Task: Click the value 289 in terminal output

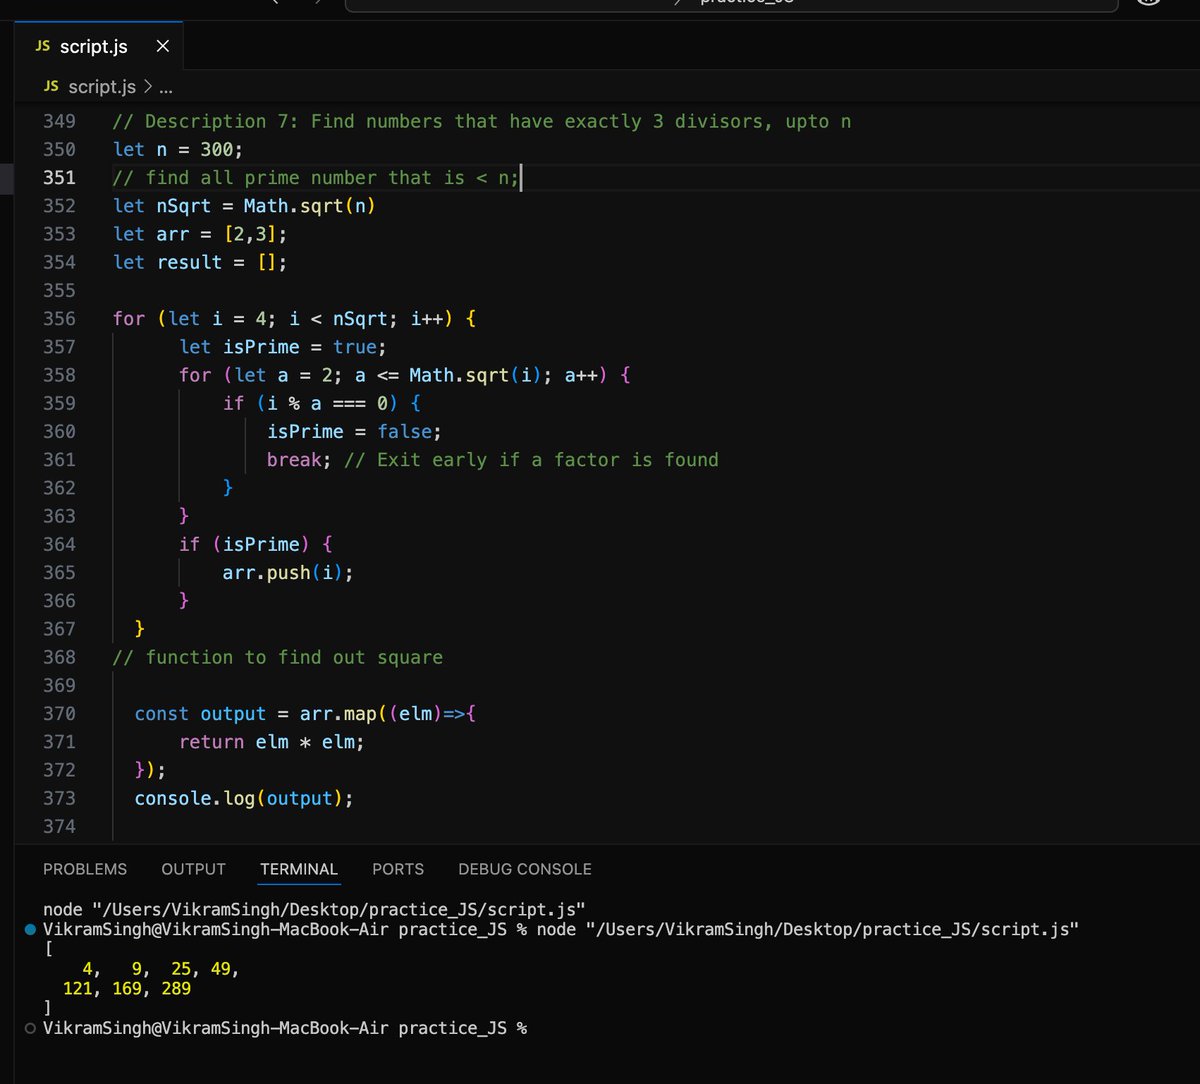Action: [175, 989]
